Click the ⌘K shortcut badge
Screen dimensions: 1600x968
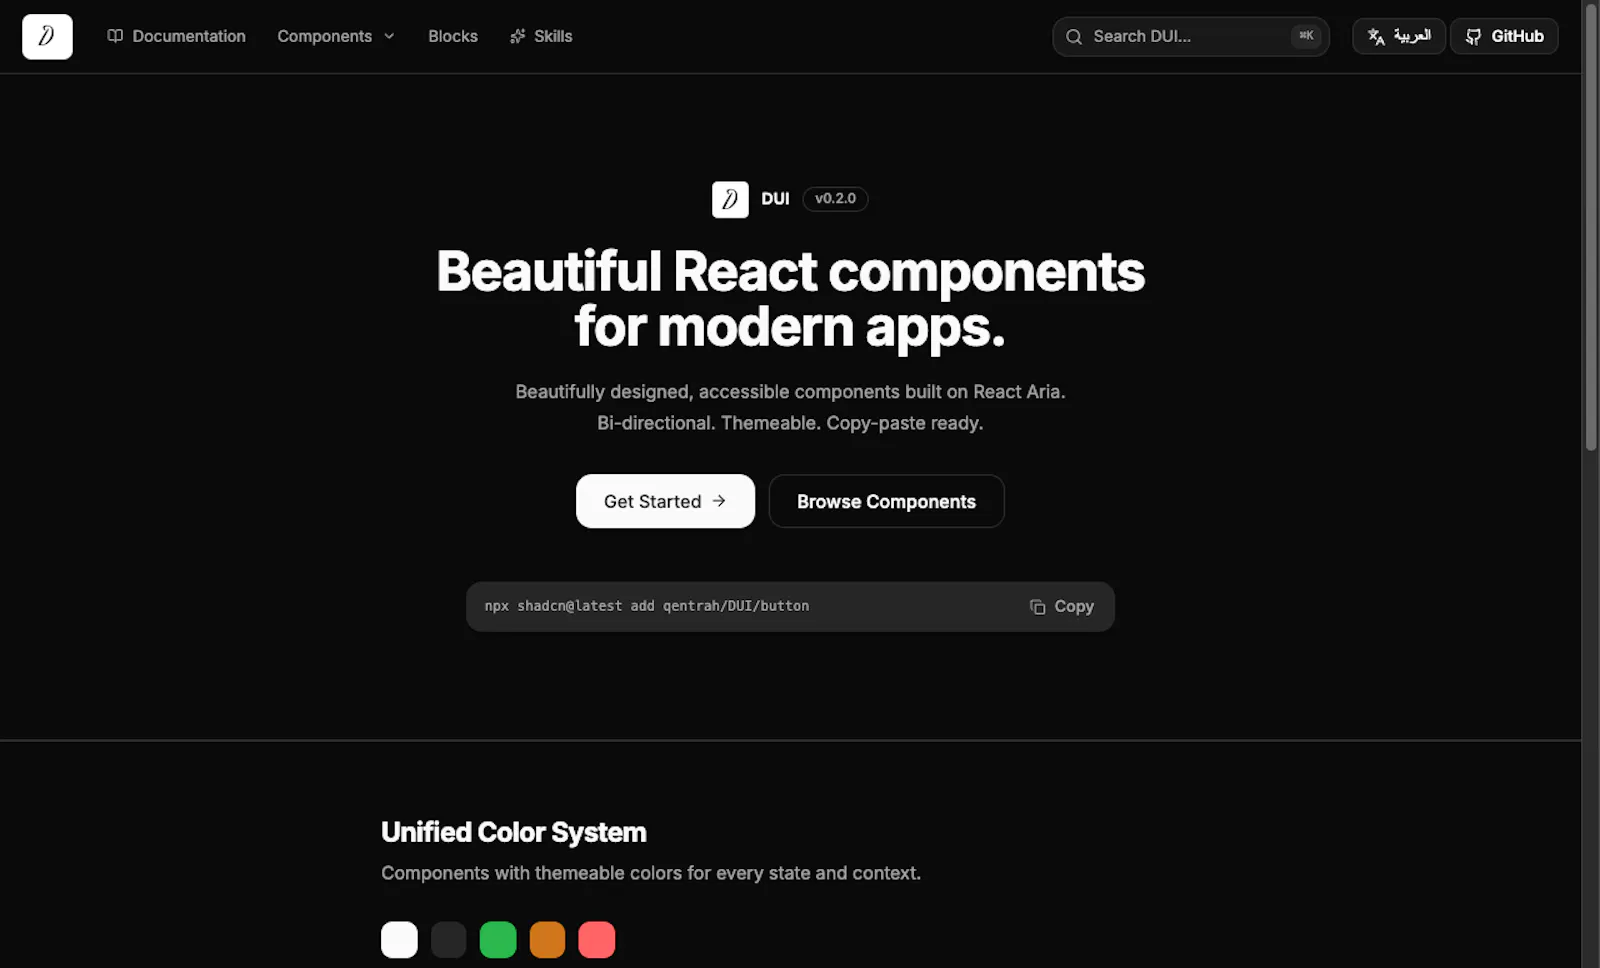point(1306,36)
